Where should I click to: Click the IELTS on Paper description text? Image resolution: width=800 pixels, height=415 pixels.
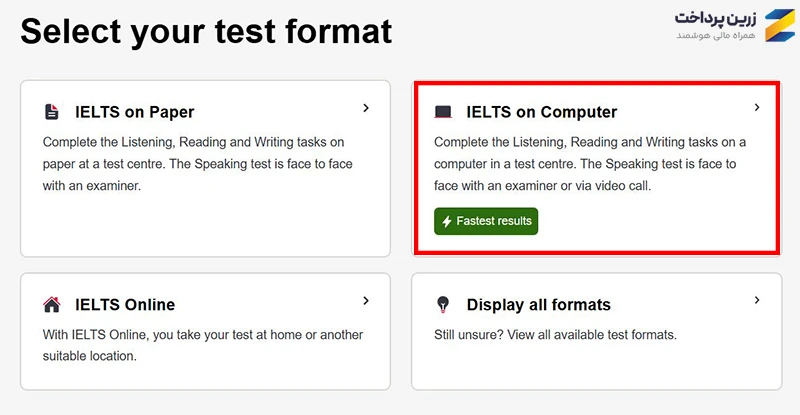pyautogui.click(x=197, y=164)
